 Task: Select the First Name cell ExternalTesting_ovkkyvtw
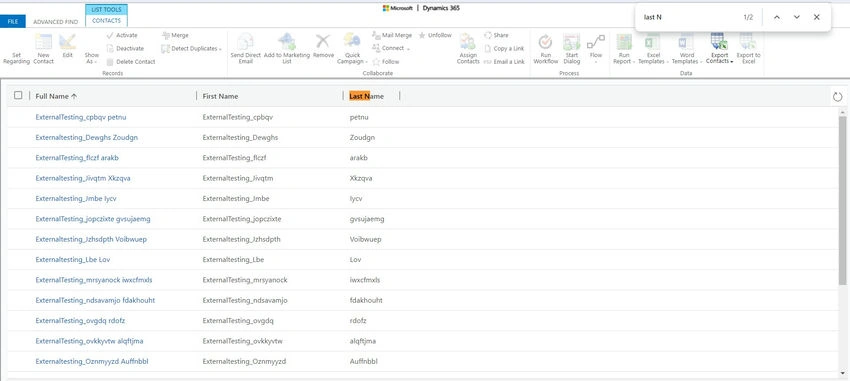click(242, 341)
